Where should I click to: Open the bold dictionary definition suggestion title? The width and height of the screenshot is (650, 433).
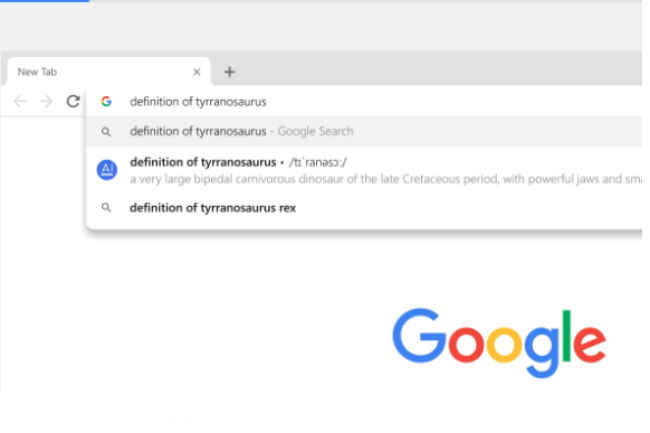203,162
